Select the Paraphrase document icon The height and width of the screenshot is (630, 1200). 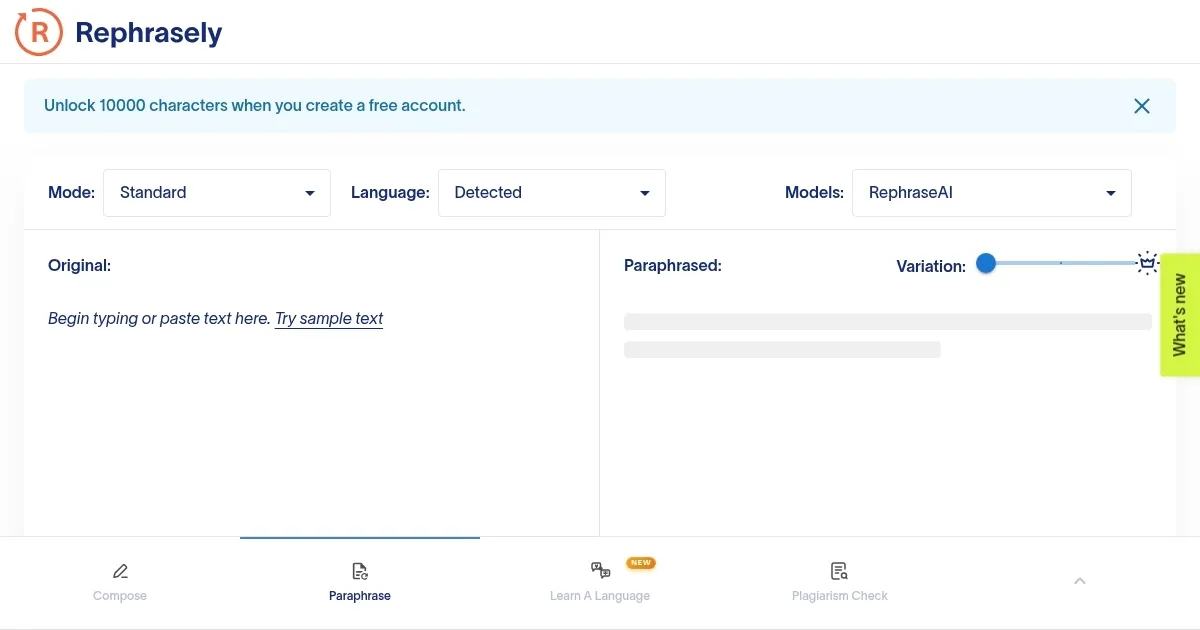click(360, 572)
